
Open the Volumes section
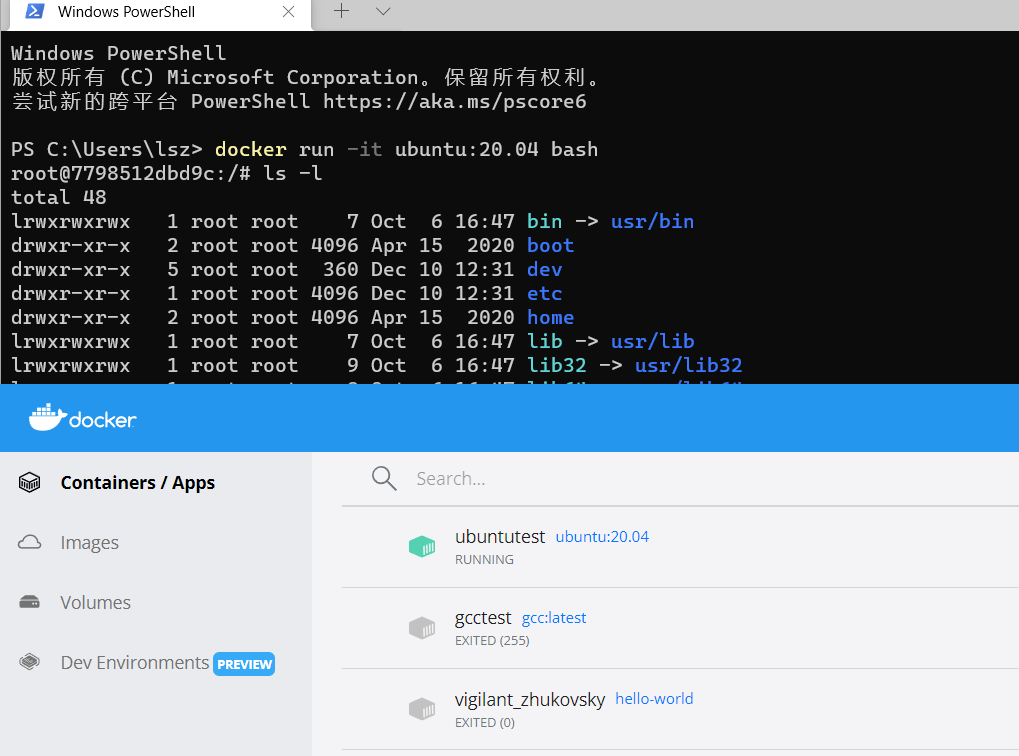coord(96,602)
